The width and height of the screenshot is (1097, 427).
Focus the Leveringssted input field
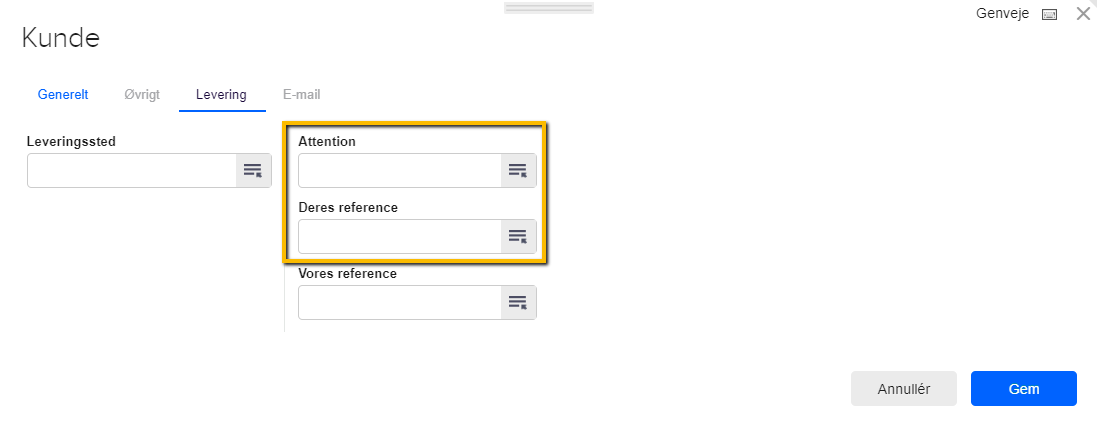click(132, 170)
